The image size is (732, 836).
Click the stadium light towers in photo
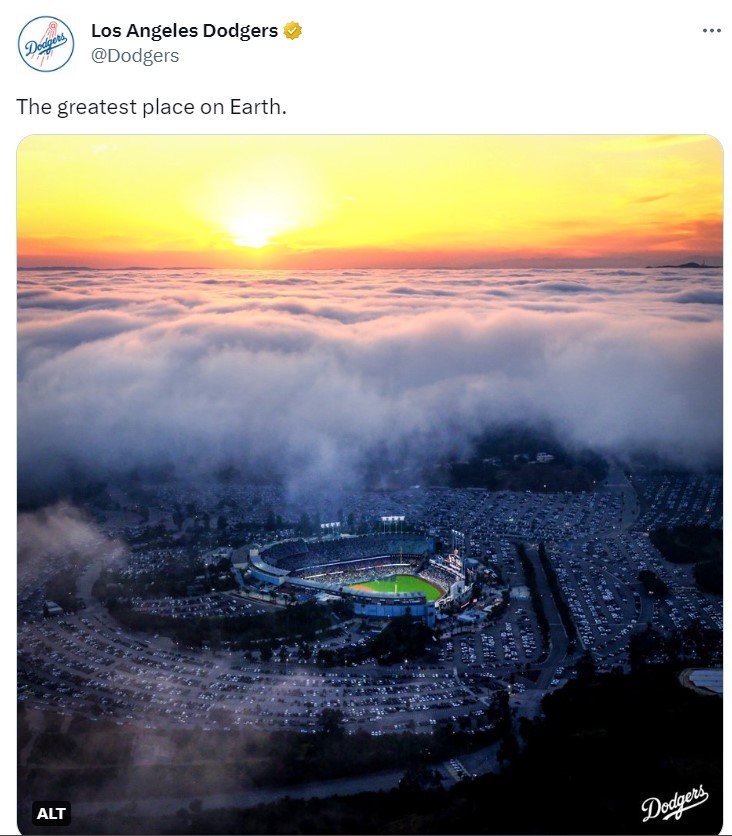click(392, 523)
